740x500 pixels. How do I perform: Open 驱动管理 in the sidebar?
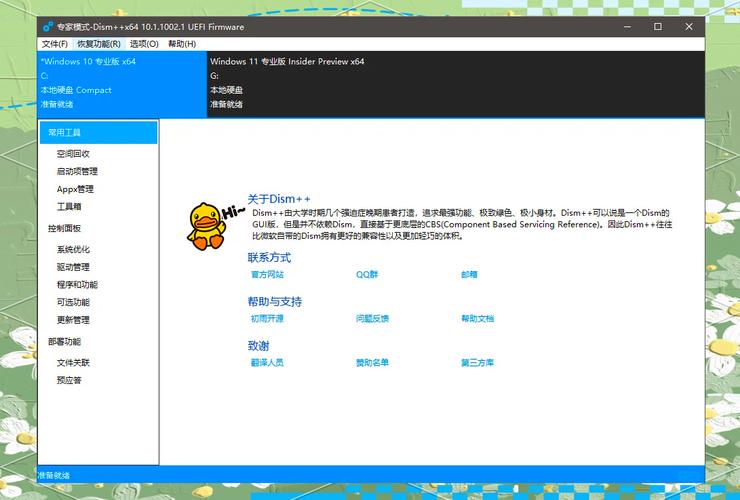pyautogui.click(x=73, y=267)
